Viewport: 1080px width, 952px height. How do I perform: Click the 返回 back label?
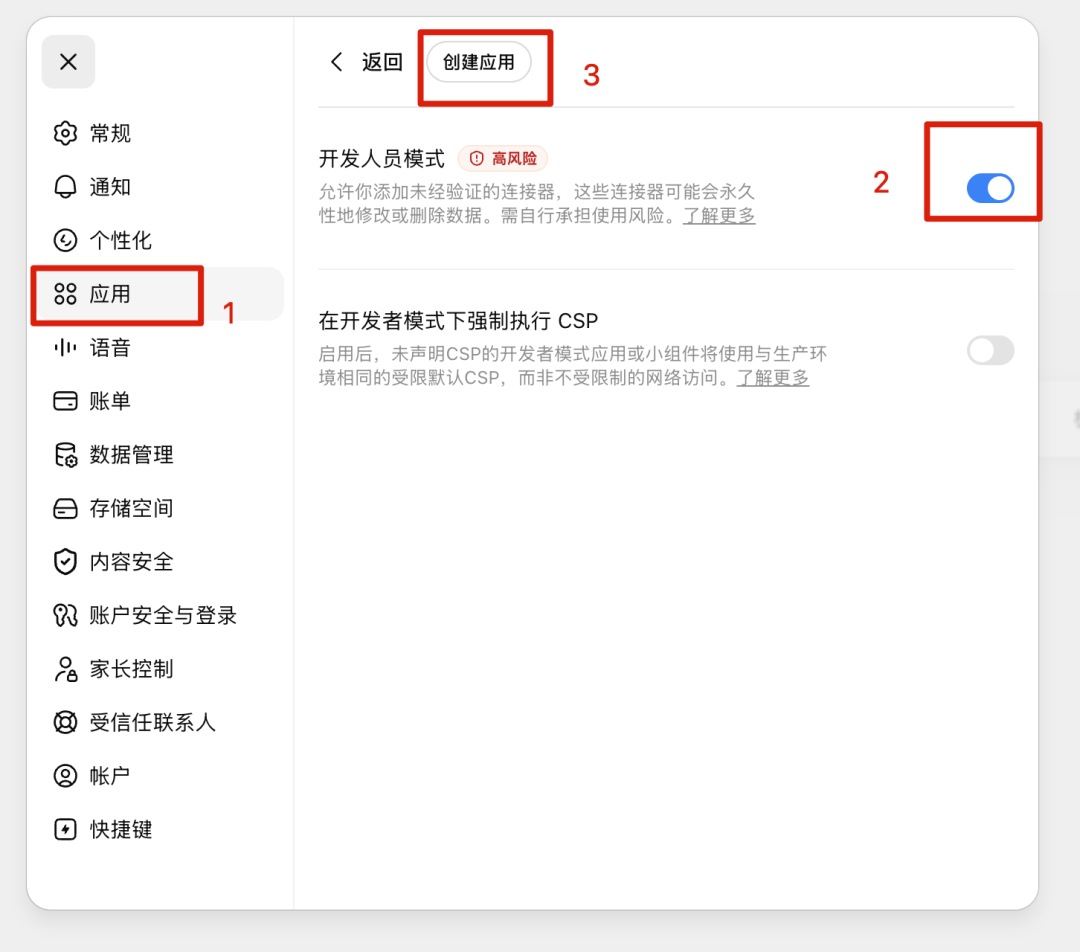click(x=382, y=62)
